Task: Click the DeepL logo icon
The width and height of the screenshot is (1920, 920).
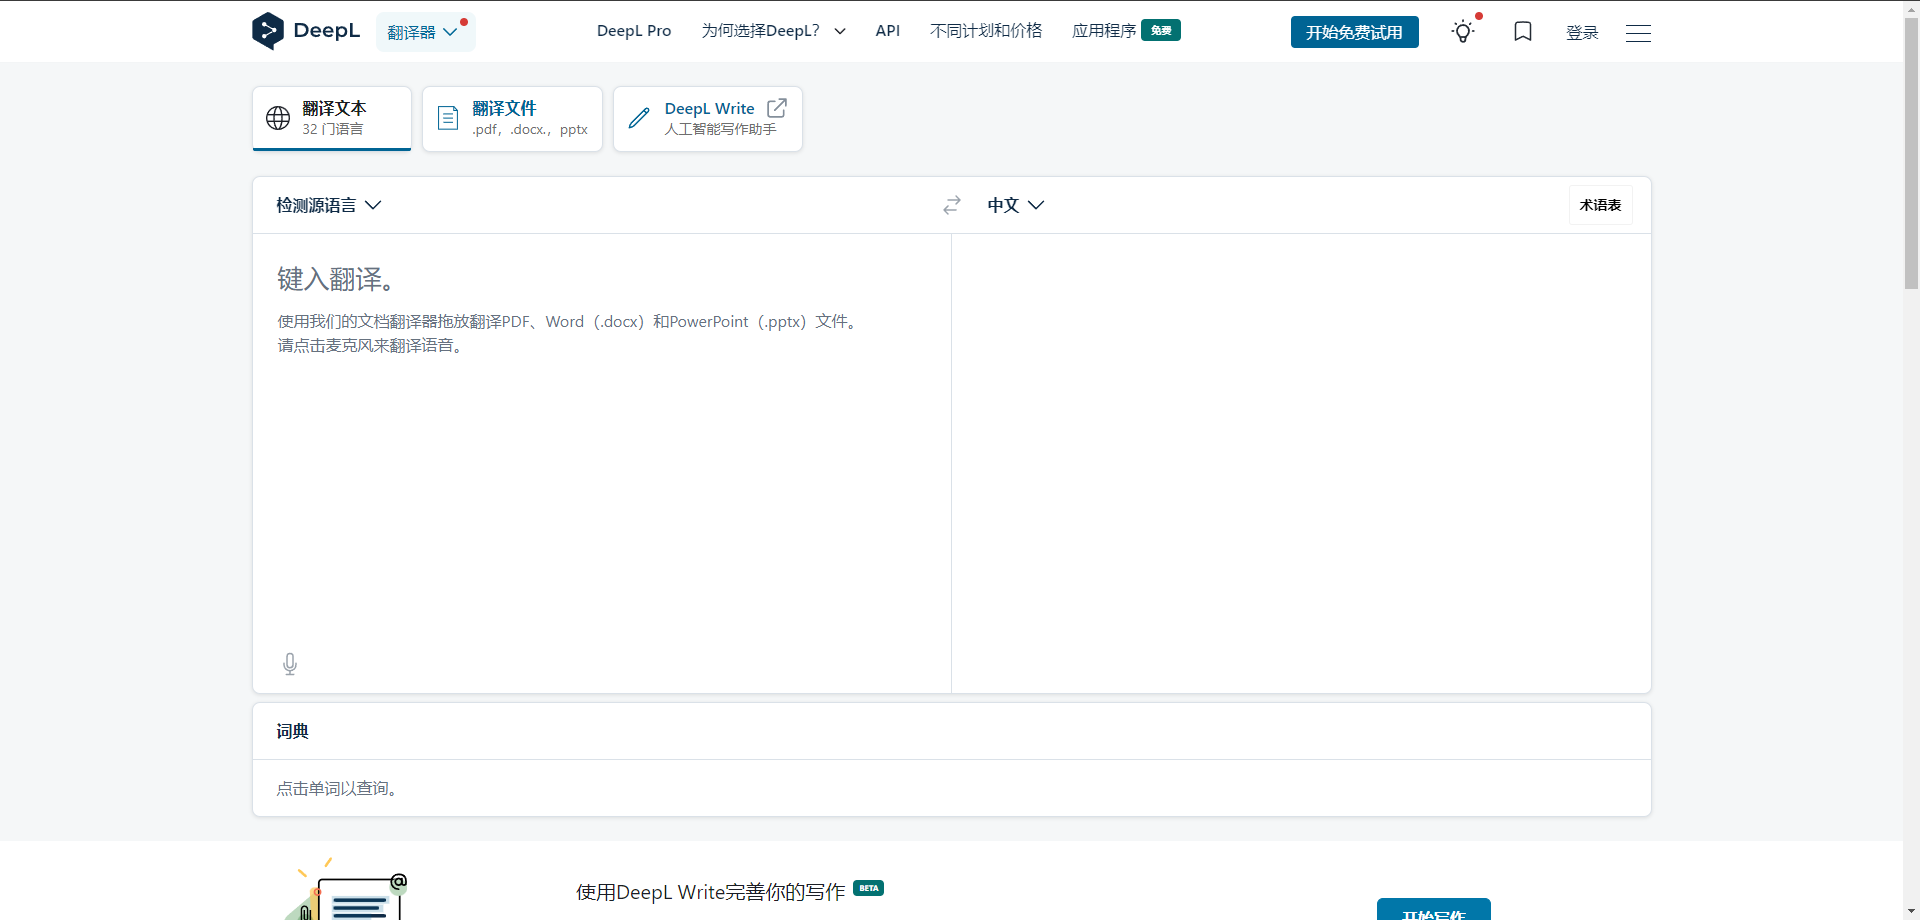Action: click(x=268, y=31)
